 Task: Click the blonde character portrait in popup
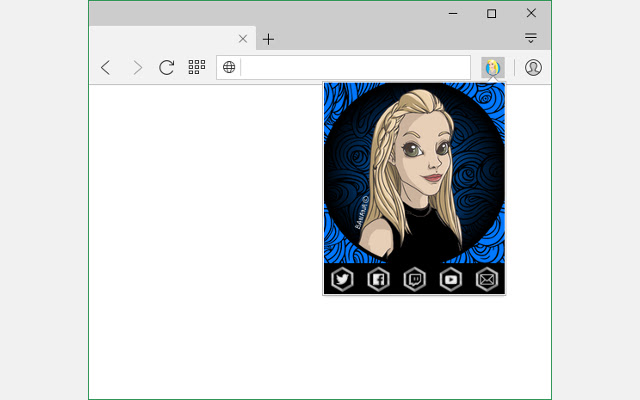tap(414, 173)
